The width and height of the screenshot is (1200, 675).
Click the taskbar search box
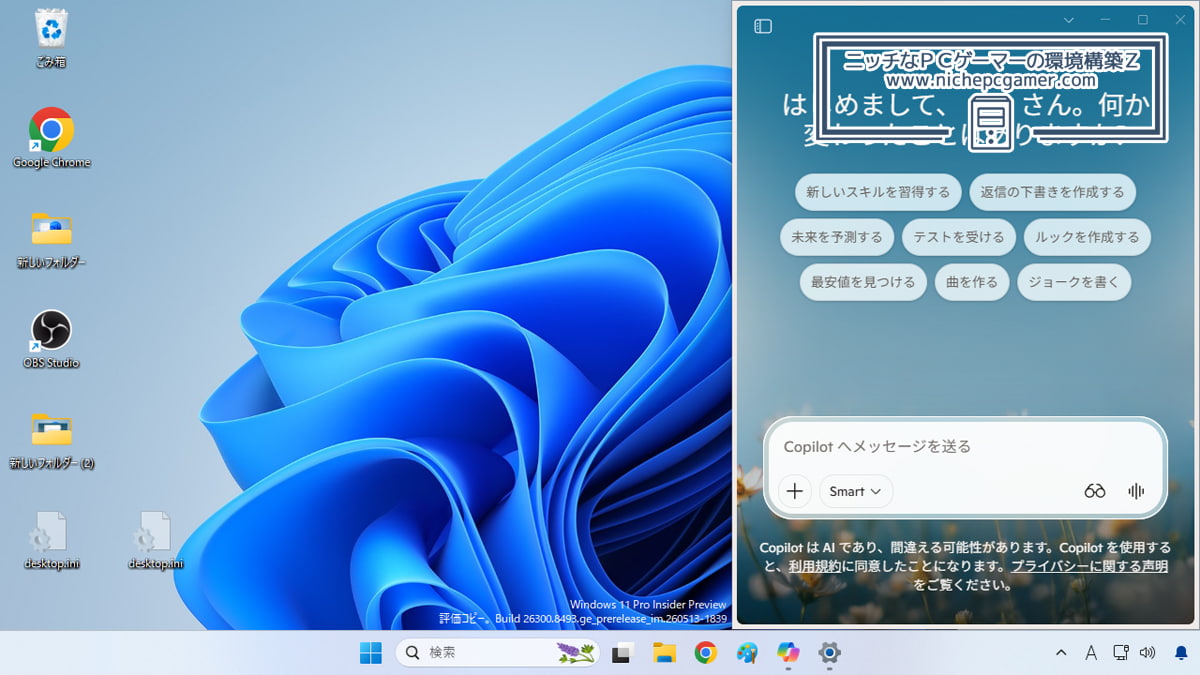(497, 653)
